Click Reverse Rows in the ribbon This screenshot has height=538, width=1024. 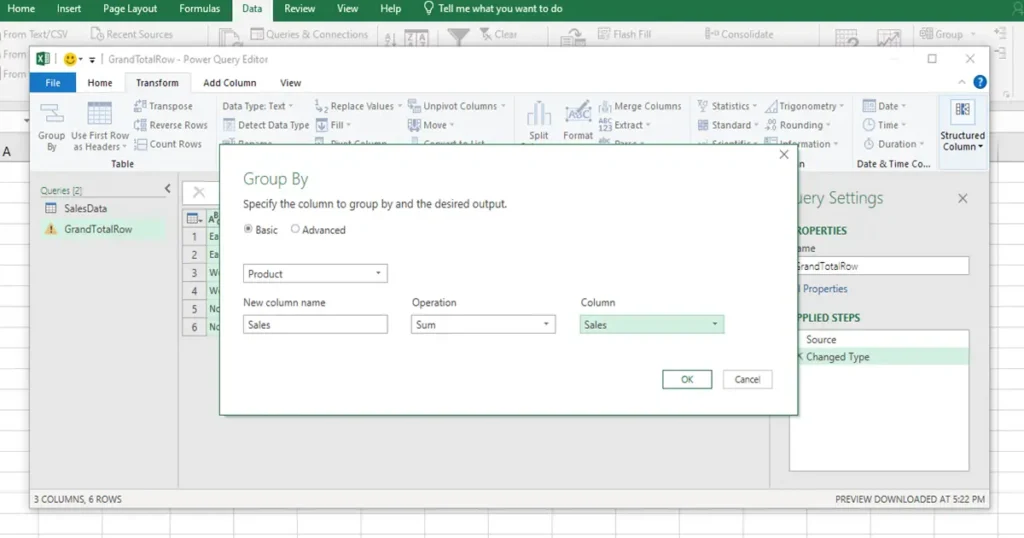[x=170, y=125]
